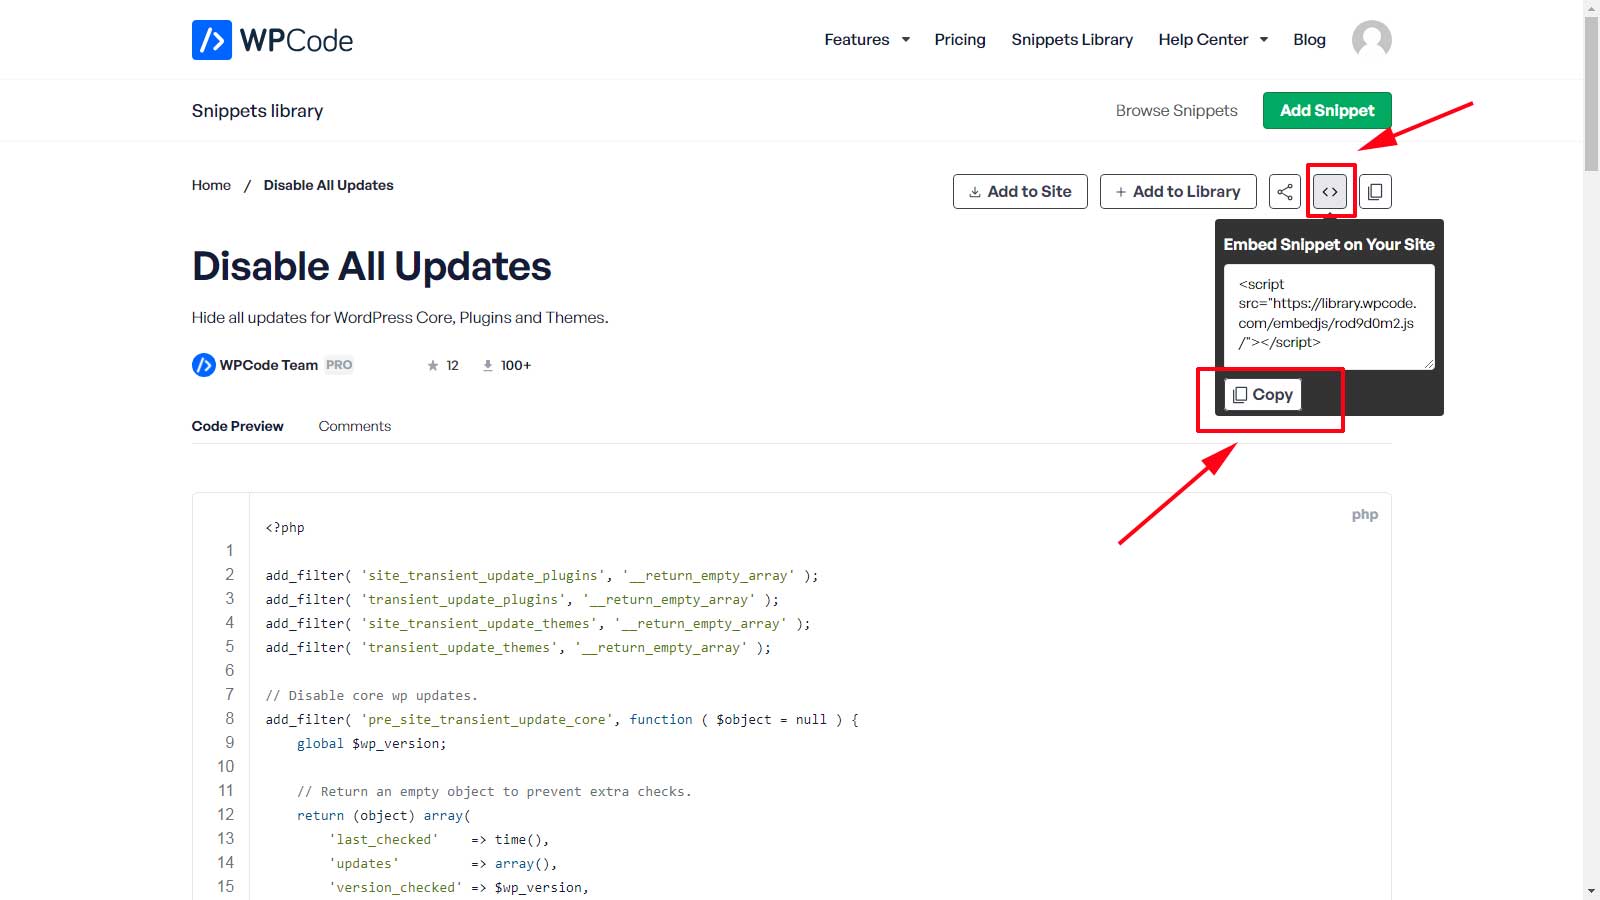
Task: Click the Disable All Updates breadcrumb text
Action: tap(328, 185)
